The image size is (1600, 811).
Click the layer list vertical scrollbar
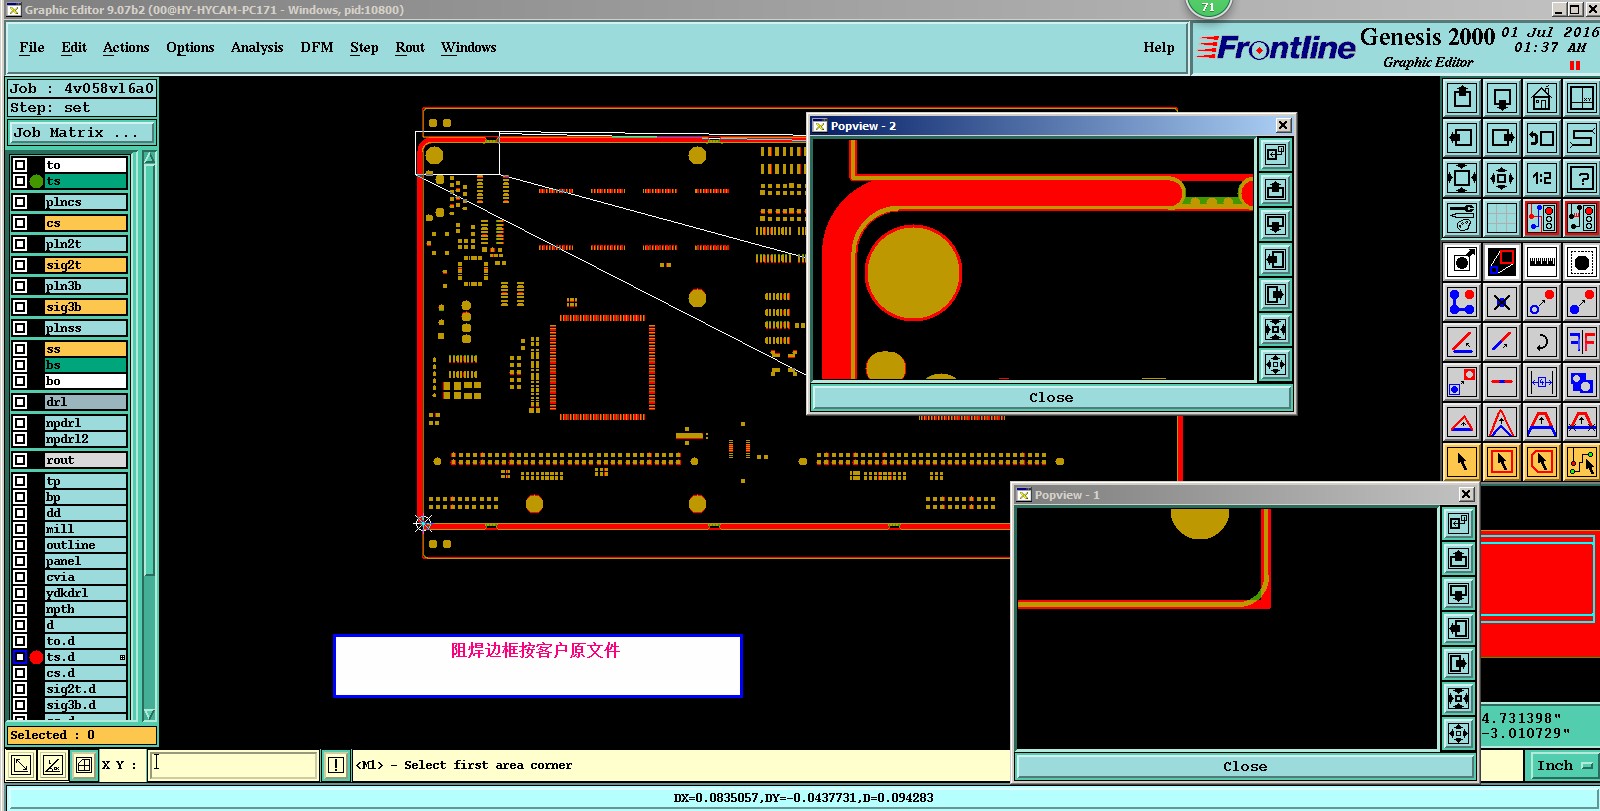[x=149, y=436]
